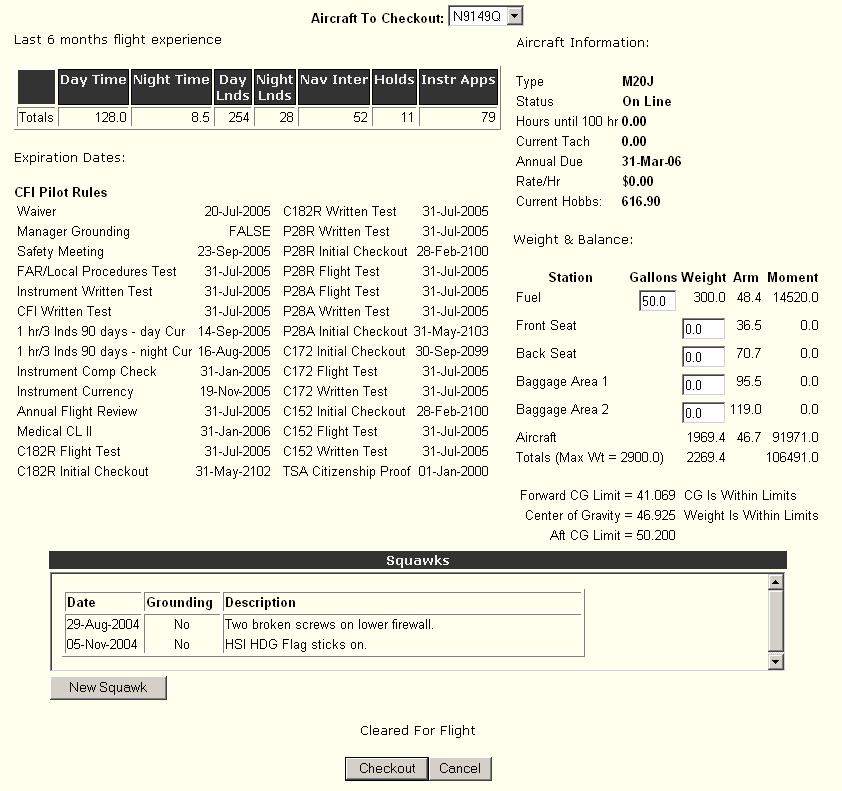
Task: Click the Front Seat weight field
Action: 702,329
